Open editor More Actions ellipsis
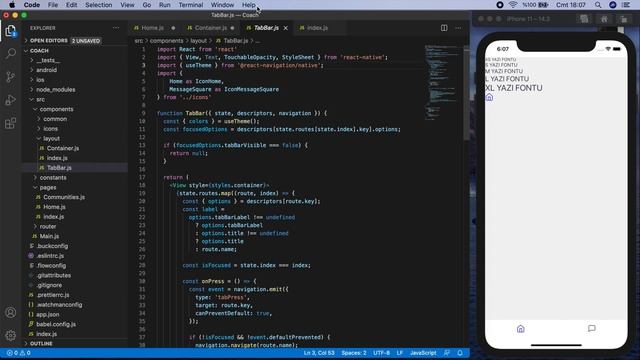The width and height of the screenshot is (640, 360). click(458, 28)
